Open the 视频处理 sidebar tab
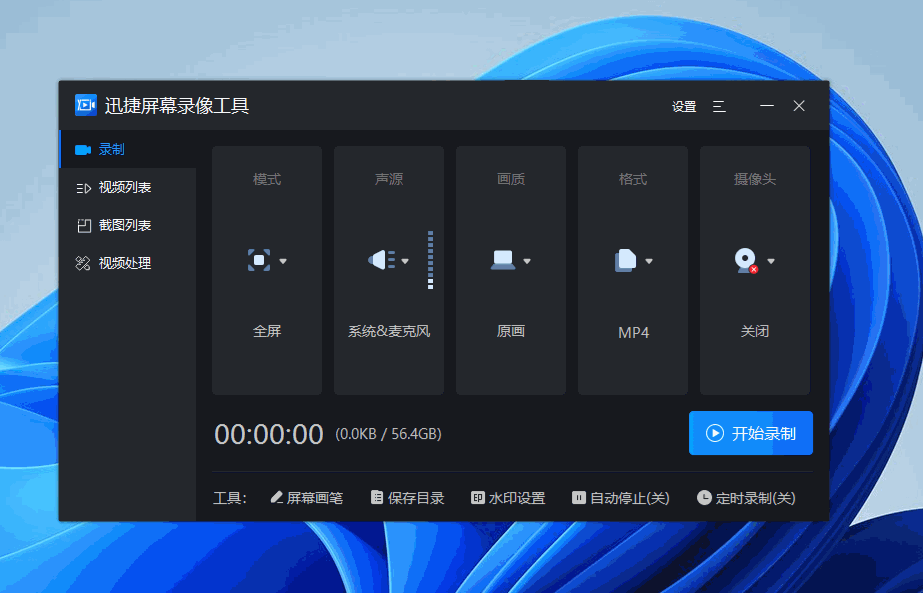923x593 pixels. (x=128, y=263)
